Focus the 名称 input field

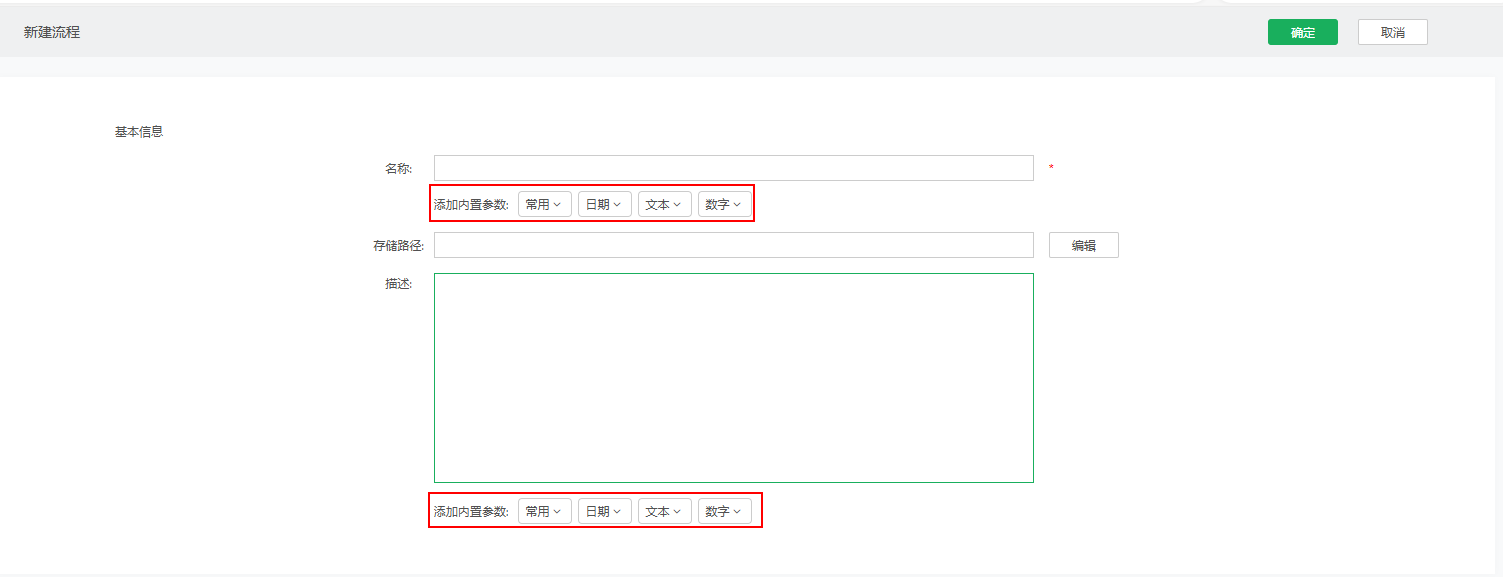coord(733,168)
